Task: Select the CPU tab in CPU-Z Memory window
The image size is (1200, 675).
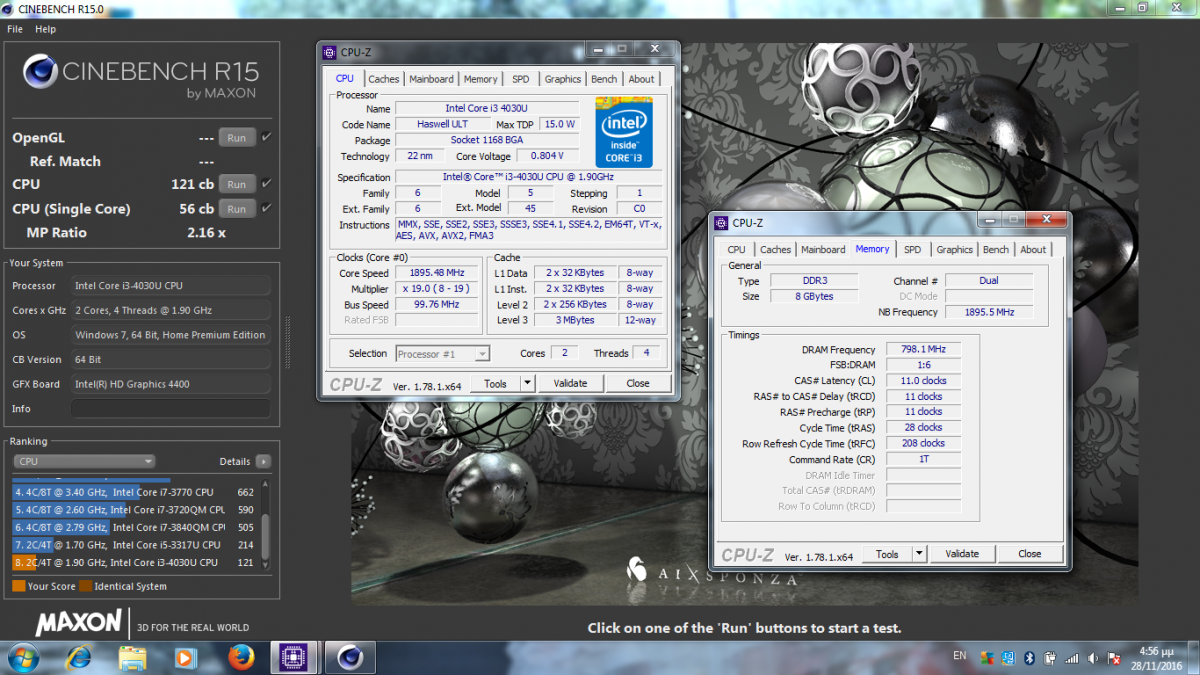Action: click(x=737, y=250)
